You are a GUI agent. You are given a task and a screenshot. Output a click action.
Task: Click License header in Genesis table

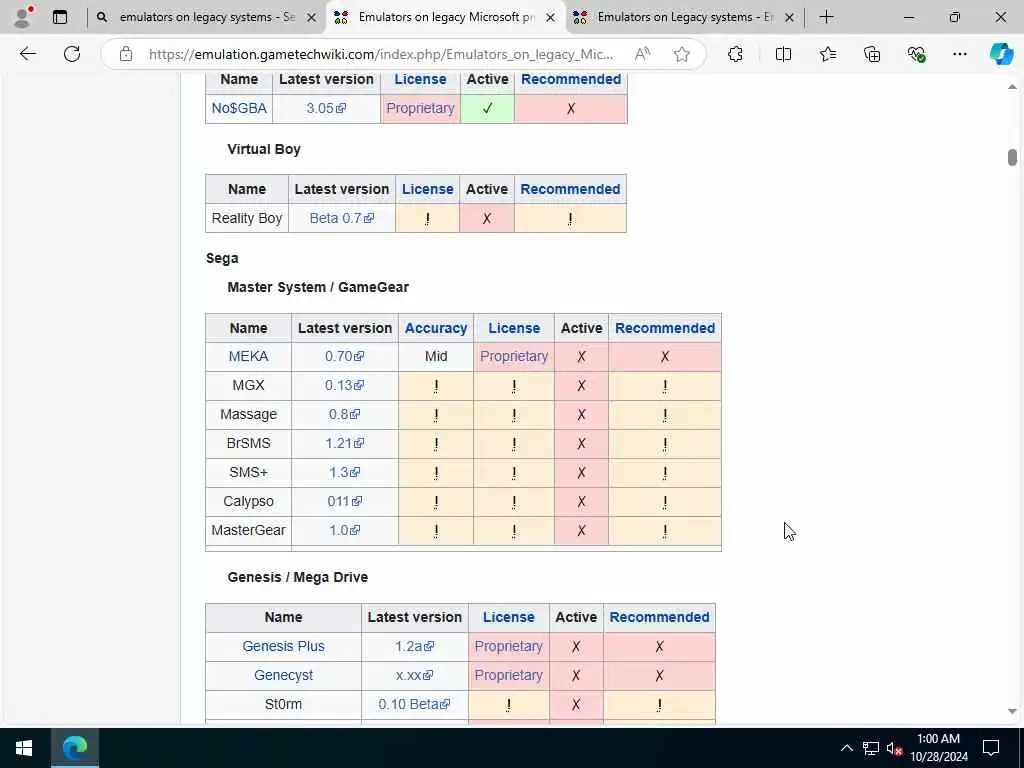coord(508,617)
